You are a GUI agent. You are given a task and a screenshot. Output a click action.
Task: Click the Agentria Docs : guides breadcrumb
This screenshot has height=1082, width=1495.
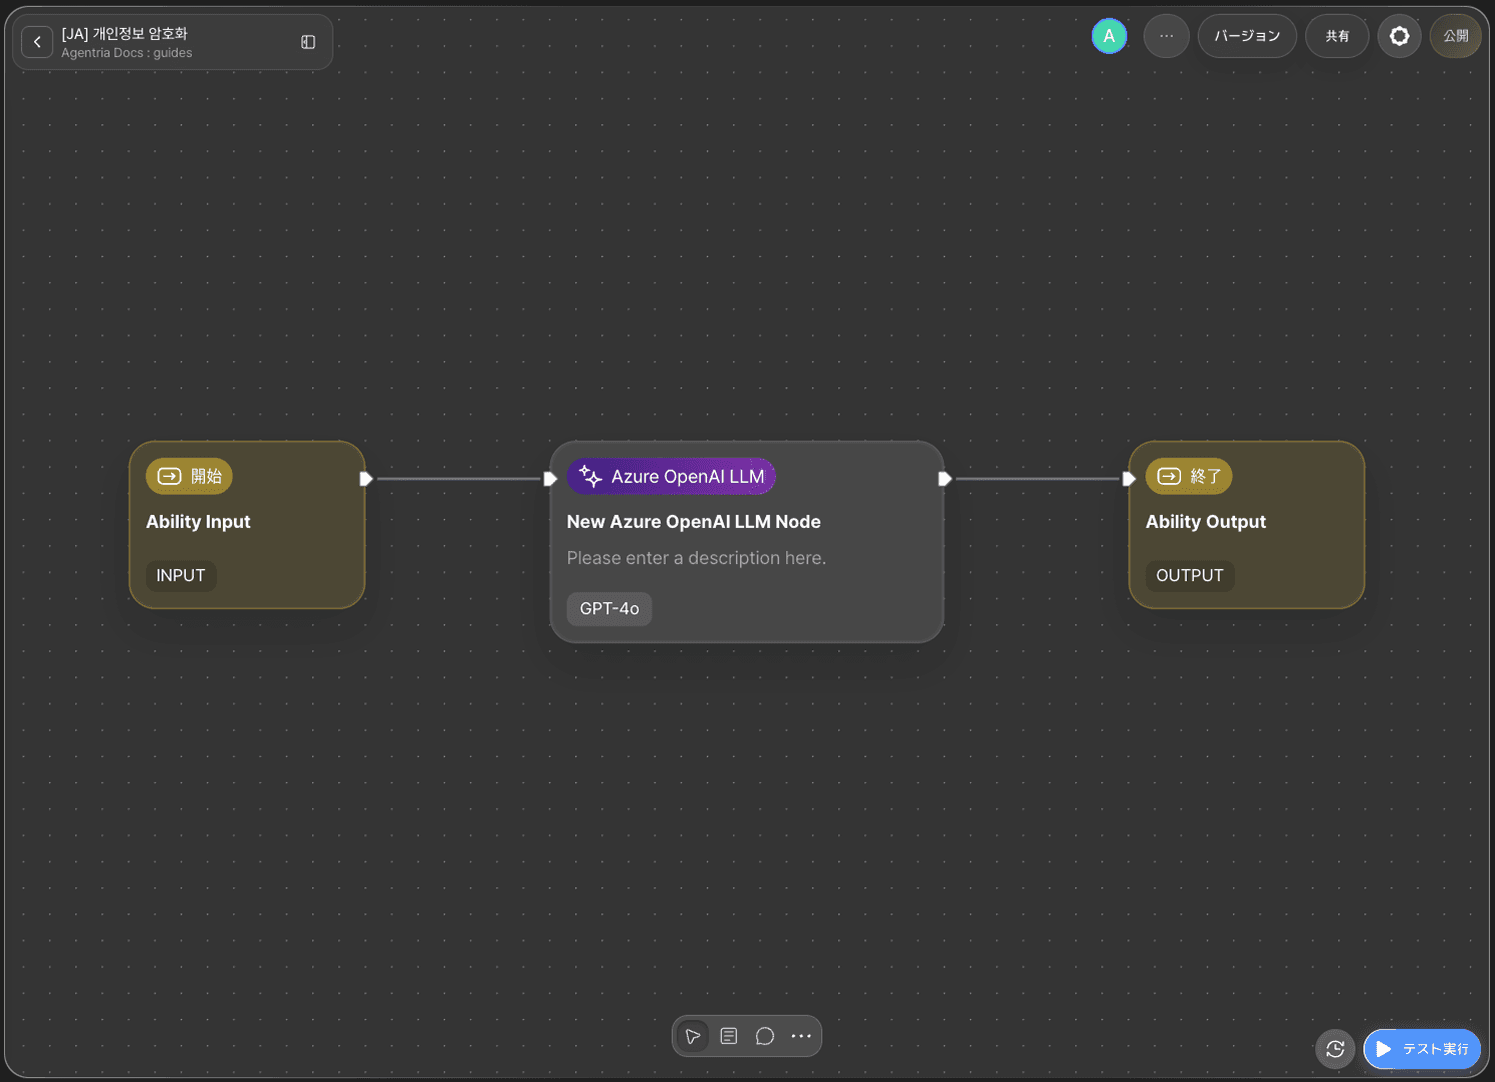click(x=127, y=53)
